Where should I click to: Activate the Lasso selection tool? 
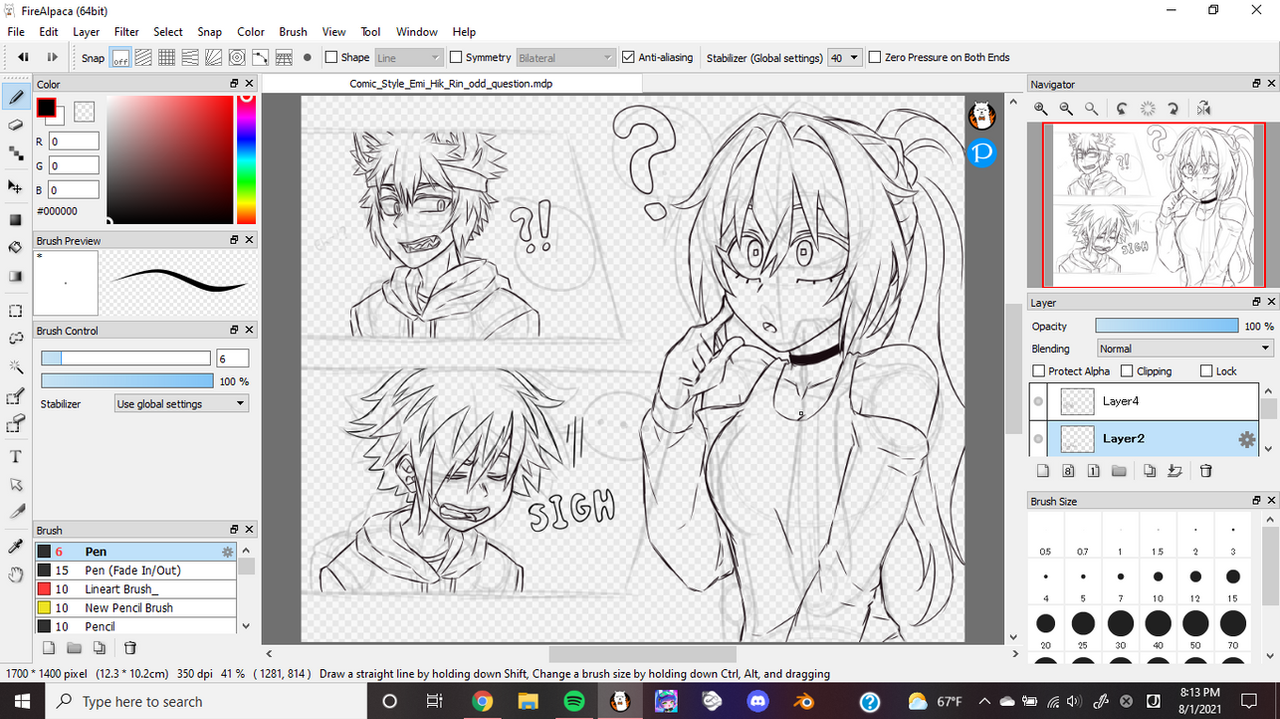[x=16, y=339]
